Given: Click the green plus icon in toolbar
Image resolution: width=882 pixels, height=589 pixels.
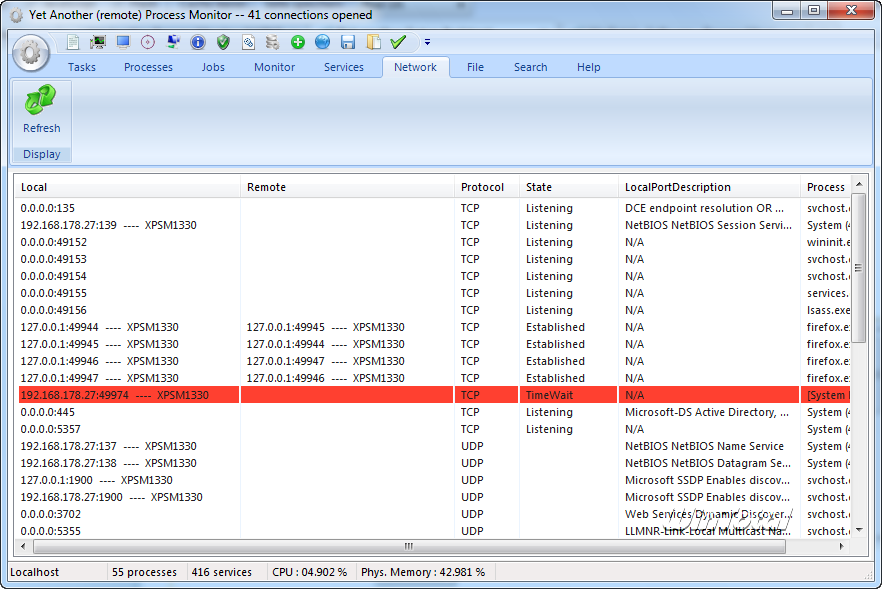Looking at the screenshot, I should 298,42.
